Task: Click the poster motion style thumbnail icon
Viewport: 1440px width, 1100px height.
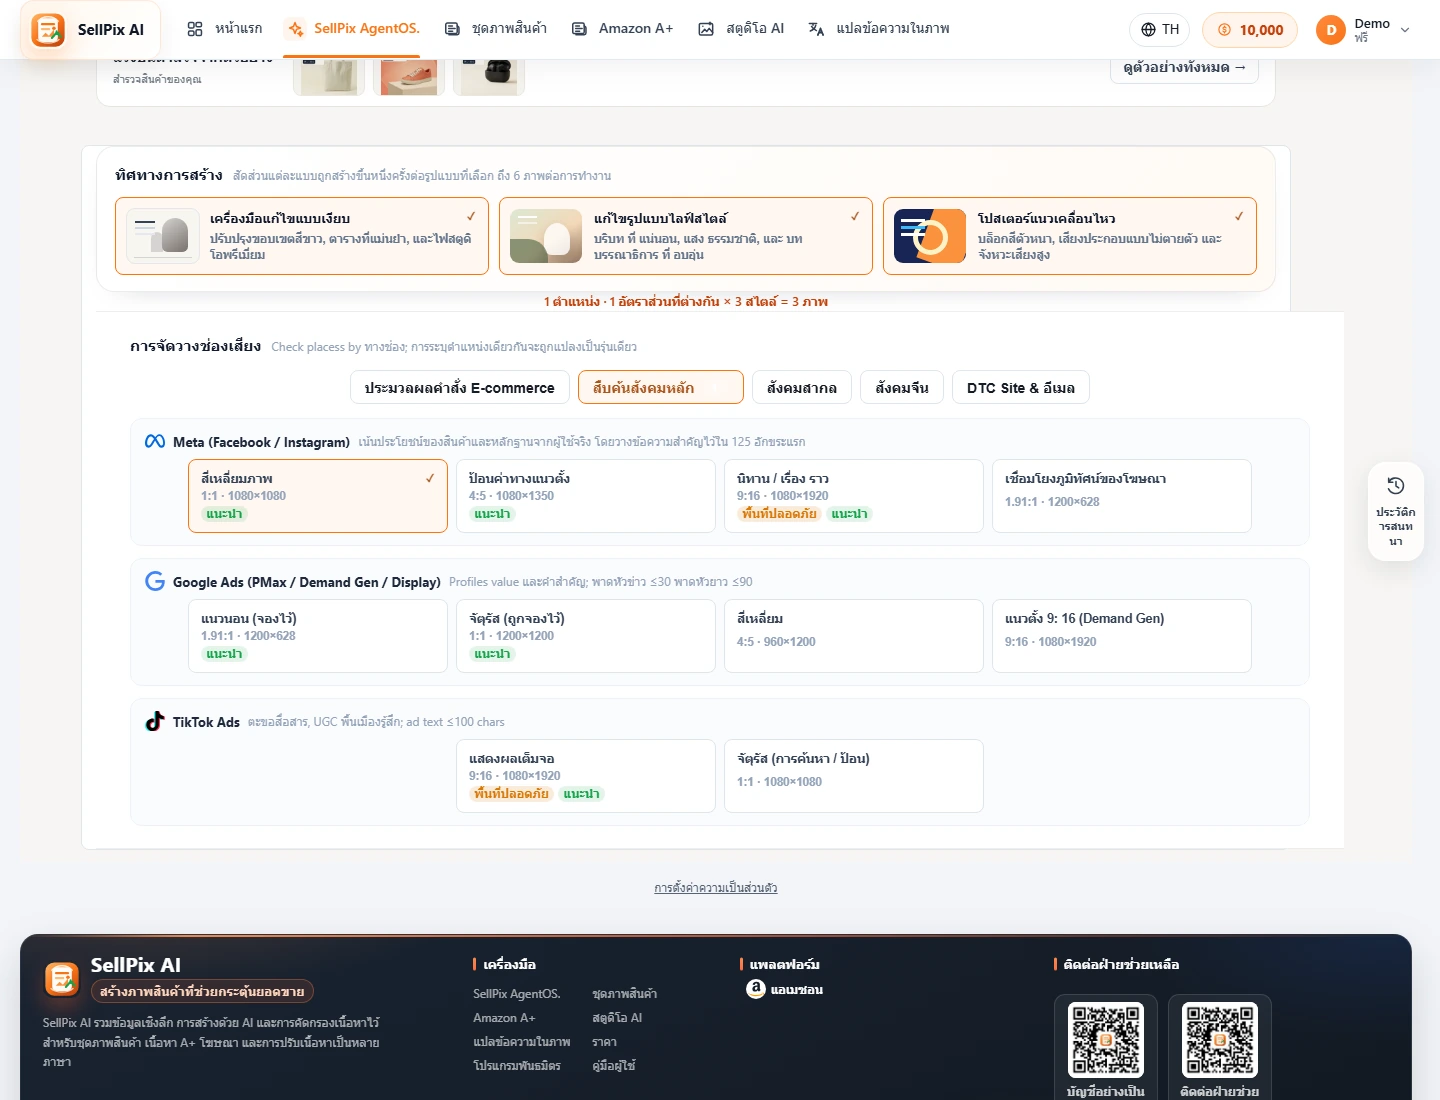Action: coord(930,236)
